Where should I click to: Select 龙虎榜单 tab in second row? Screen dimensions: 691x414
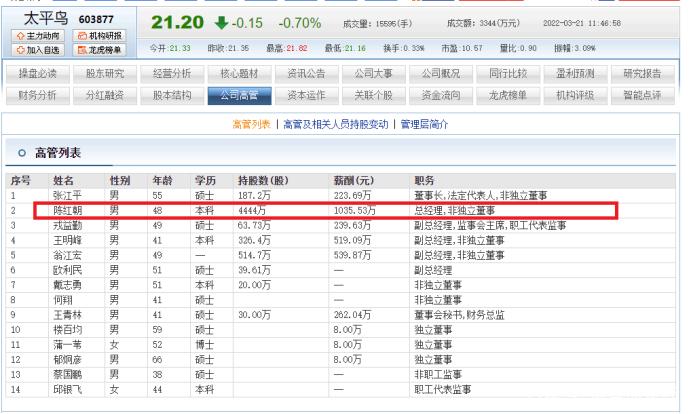[508, 95]
